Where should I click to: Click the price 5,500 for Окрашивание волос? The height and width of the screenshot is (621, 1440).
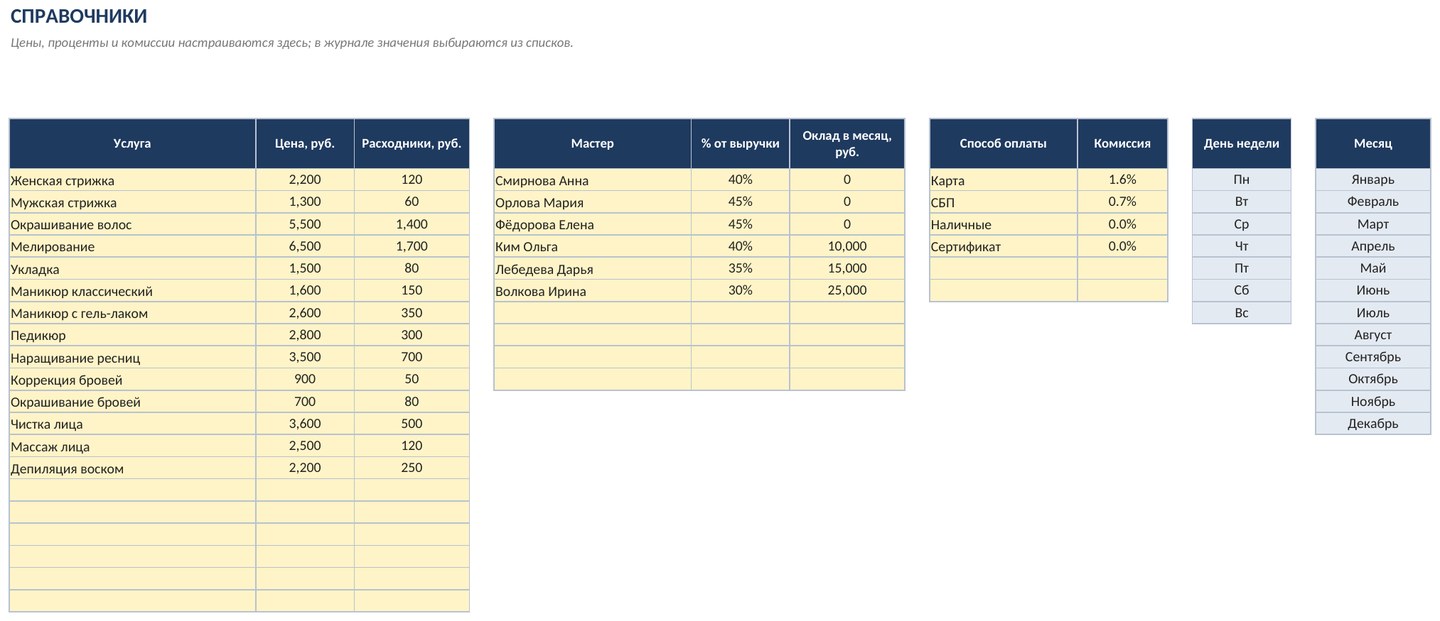point(305,224)
